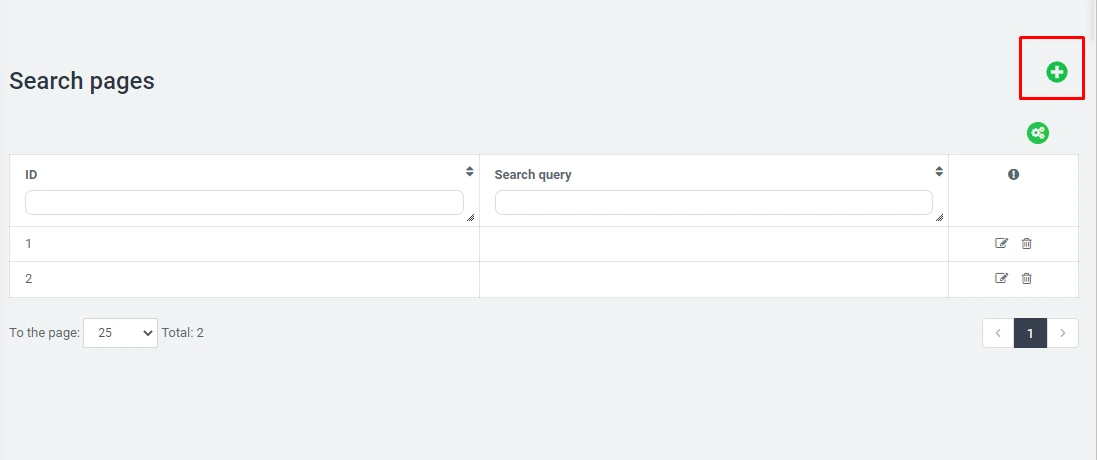Click the Search query filter resize handle
1097x460 pixels.
(939, 217)
